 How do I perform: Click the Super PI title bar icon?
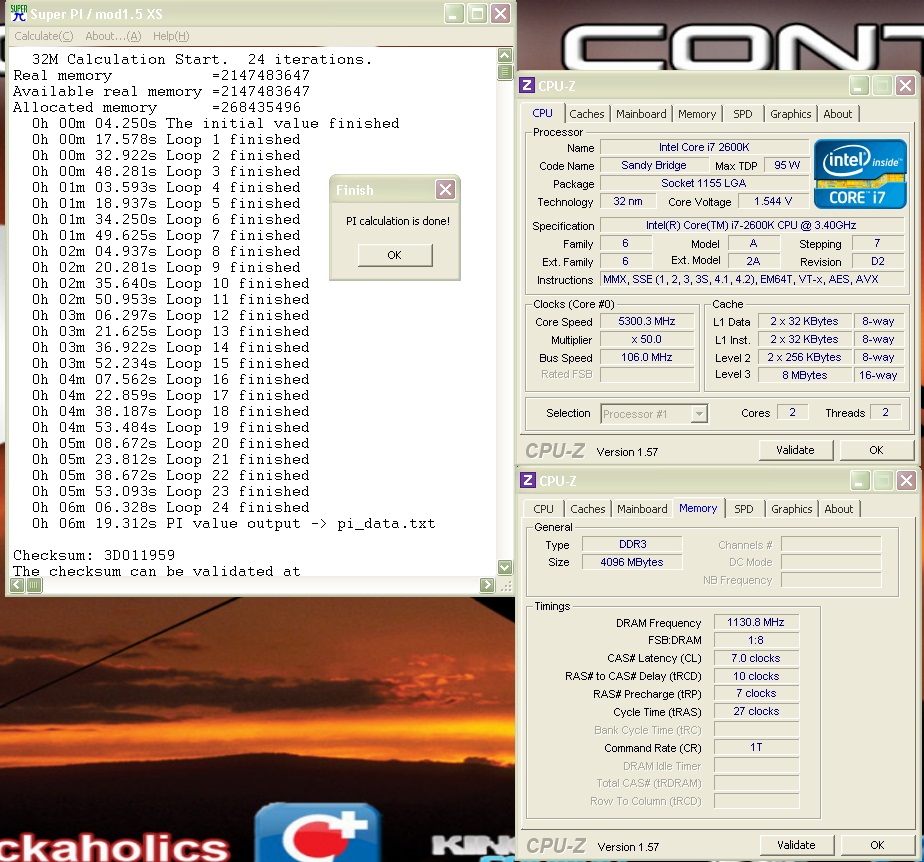click(x=18, y=13)
